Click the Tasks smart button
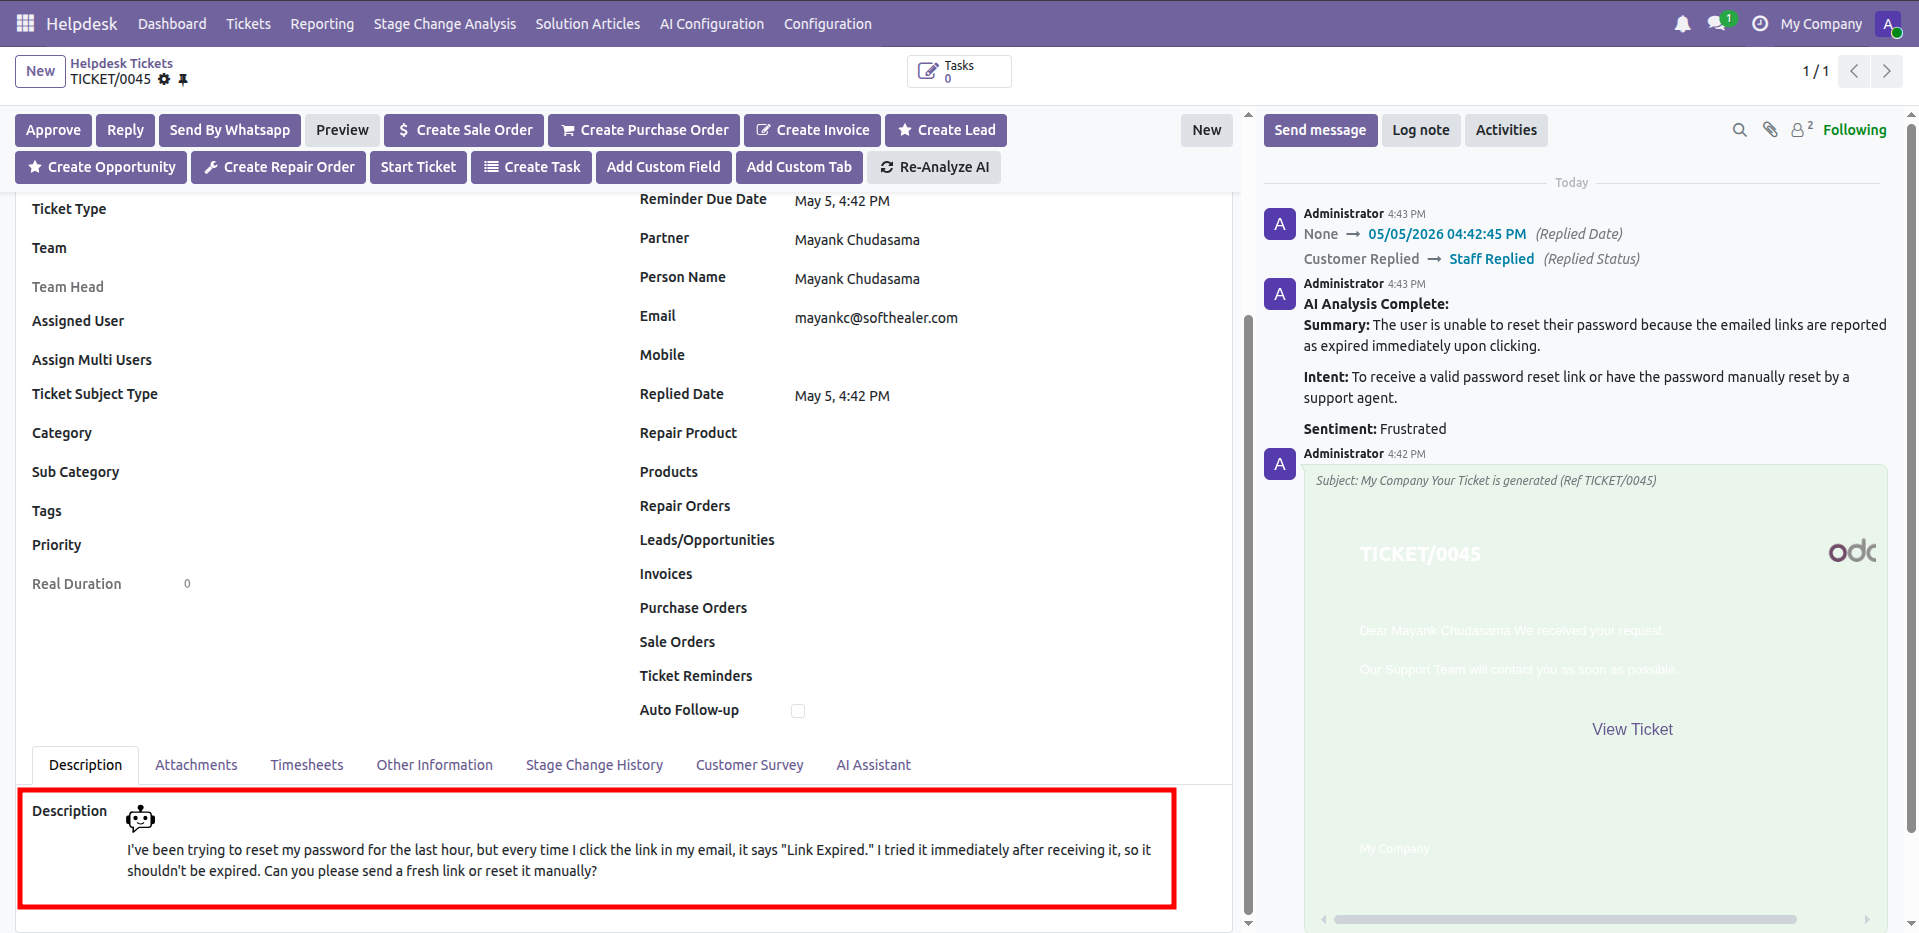The height and width of the screenshot is (933, 1919). click(959, 71)
